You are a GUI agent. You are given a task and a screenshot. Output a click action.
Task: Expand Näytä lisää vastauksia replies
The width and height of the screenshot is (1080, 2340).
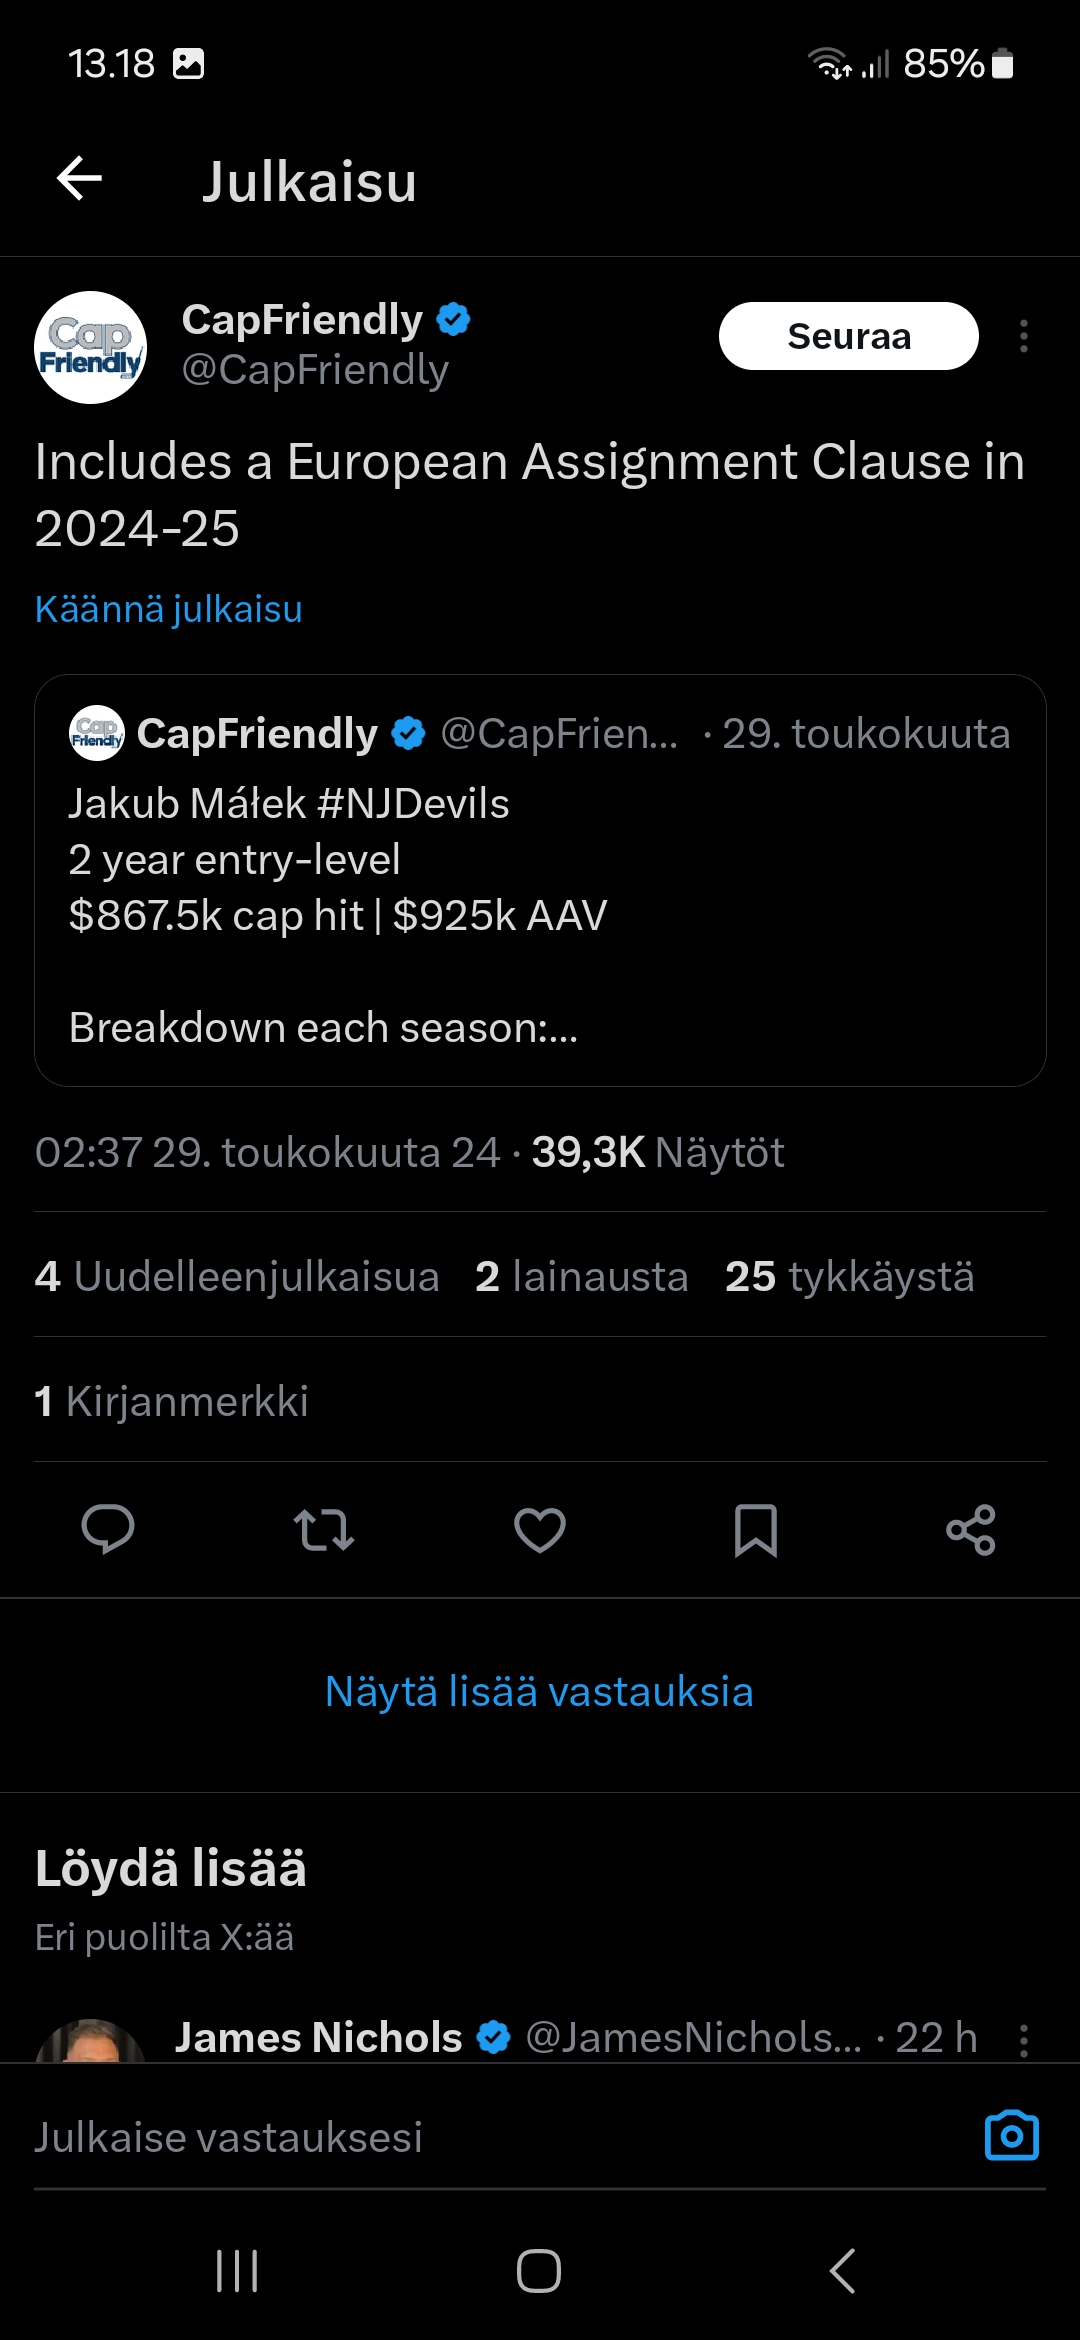pos(539,1692)
